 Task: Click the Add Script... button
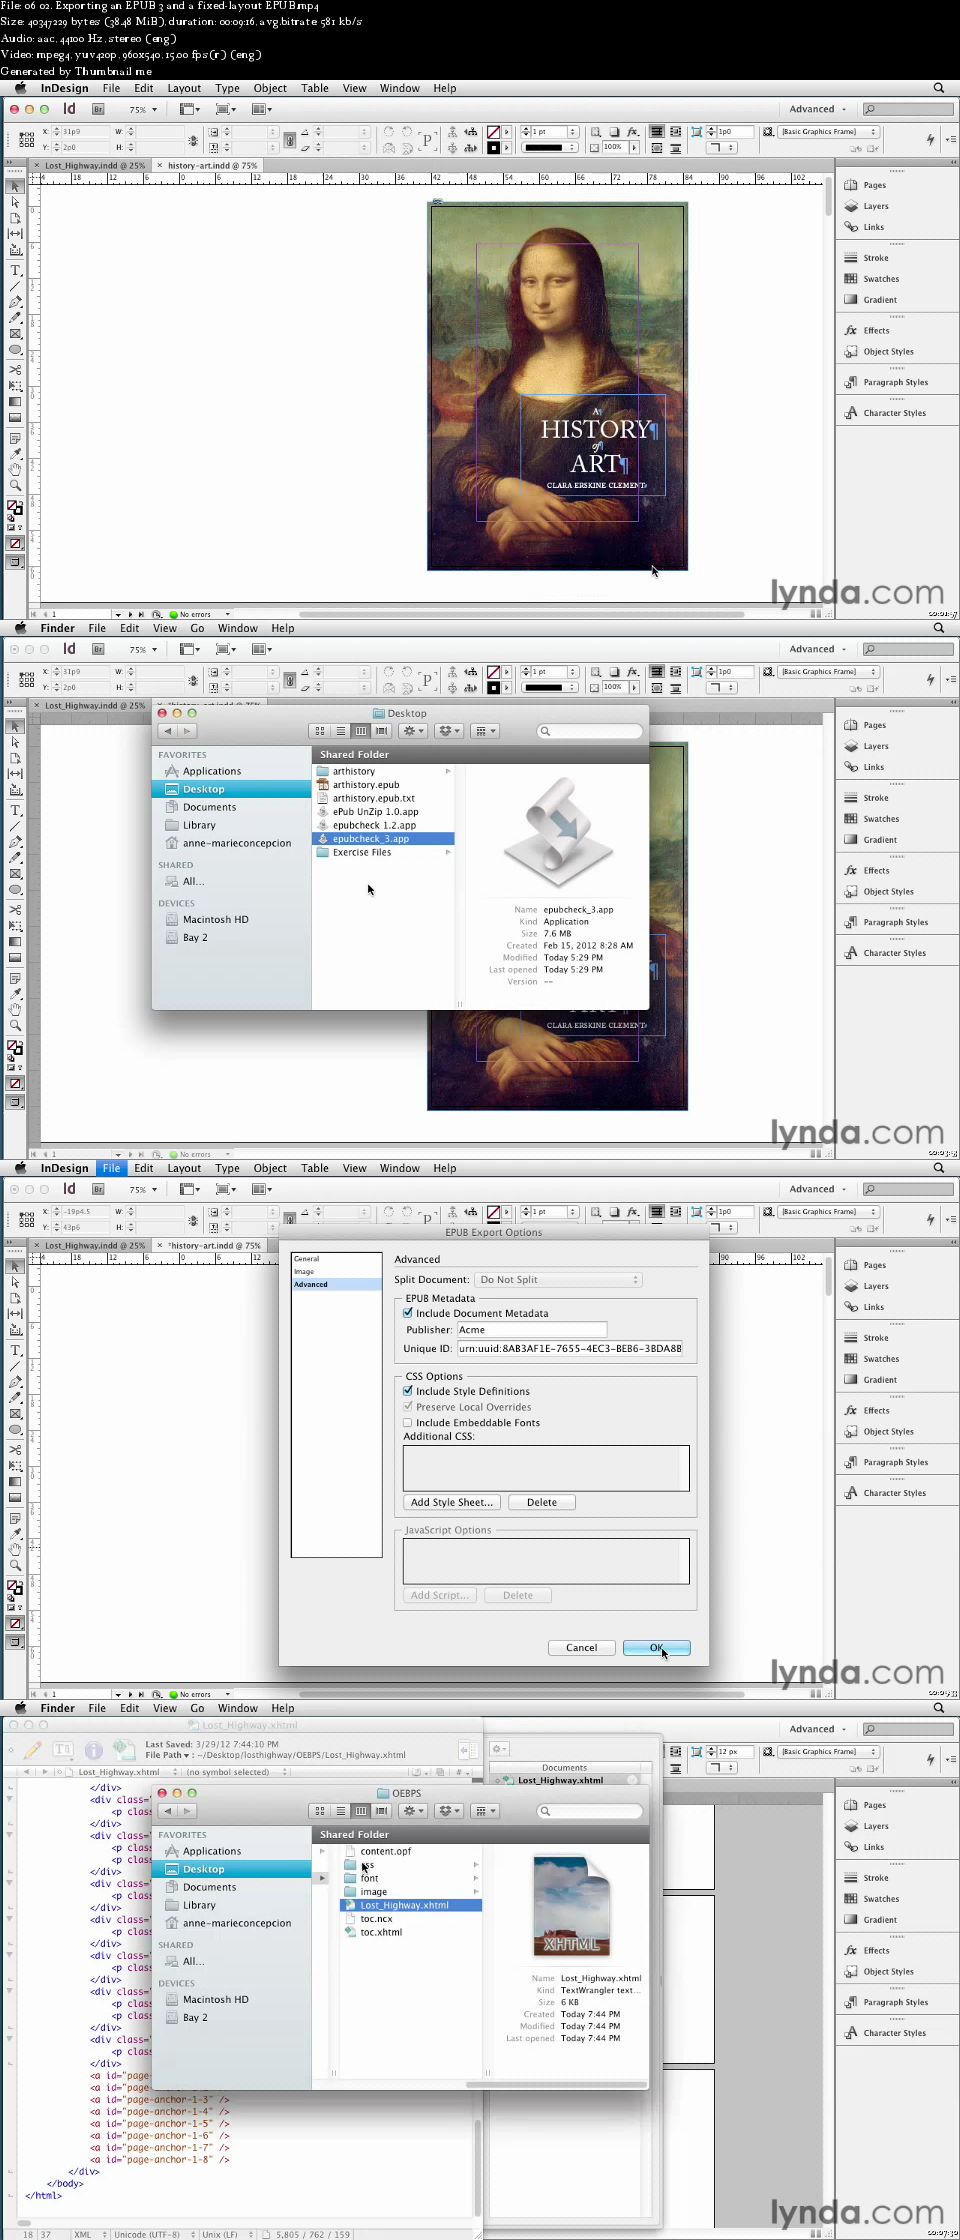click(440, 1595)
